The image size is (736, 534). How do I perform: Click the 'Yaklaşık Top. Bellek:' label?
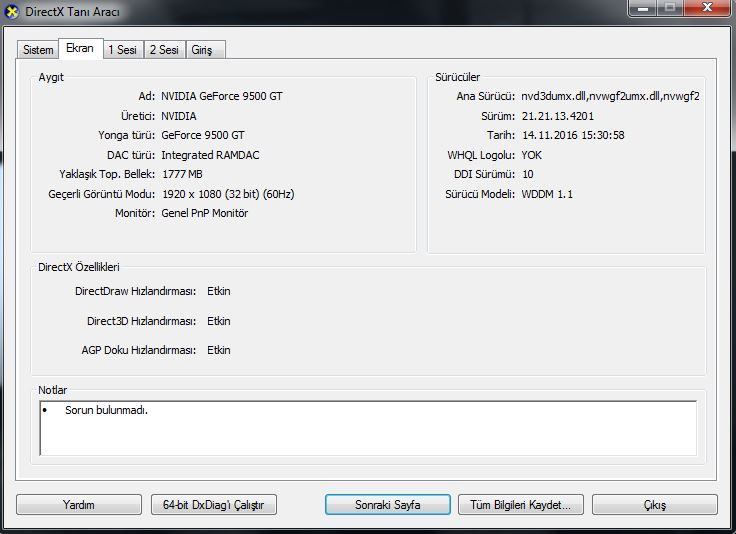click(x=107, y=174)
